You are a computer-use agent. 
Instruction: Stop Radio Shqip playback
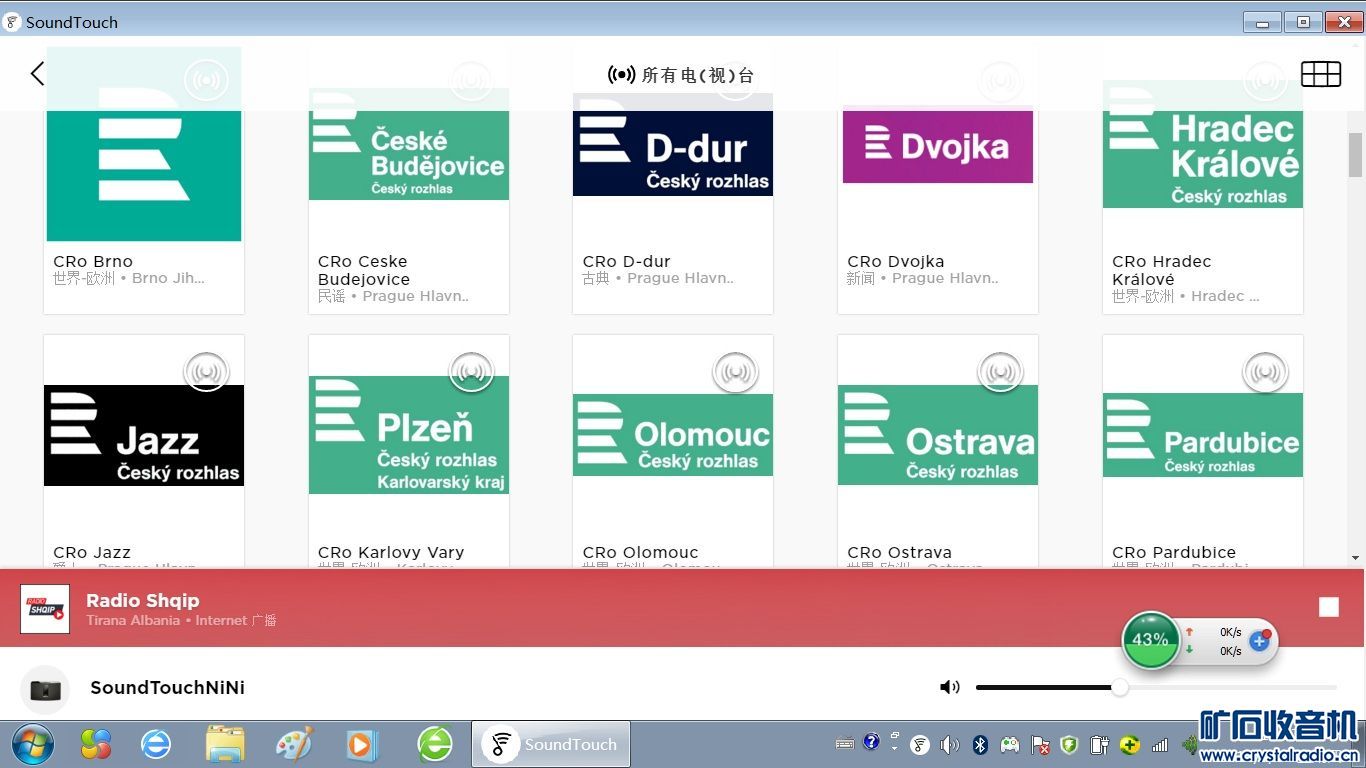click(1328, 607)
